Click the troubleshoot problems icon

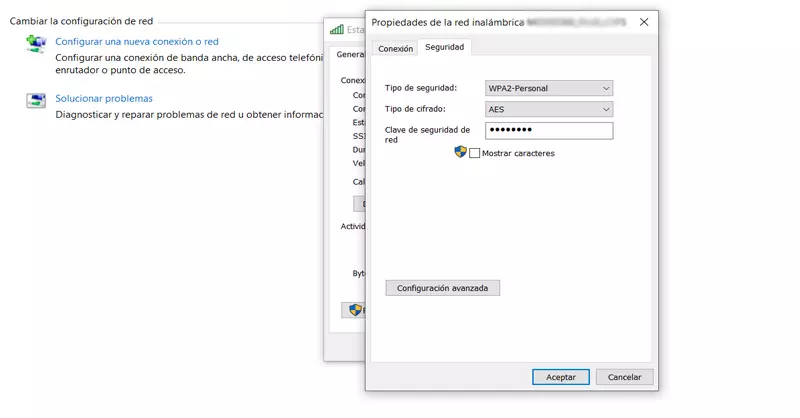(x=36, y=100)
